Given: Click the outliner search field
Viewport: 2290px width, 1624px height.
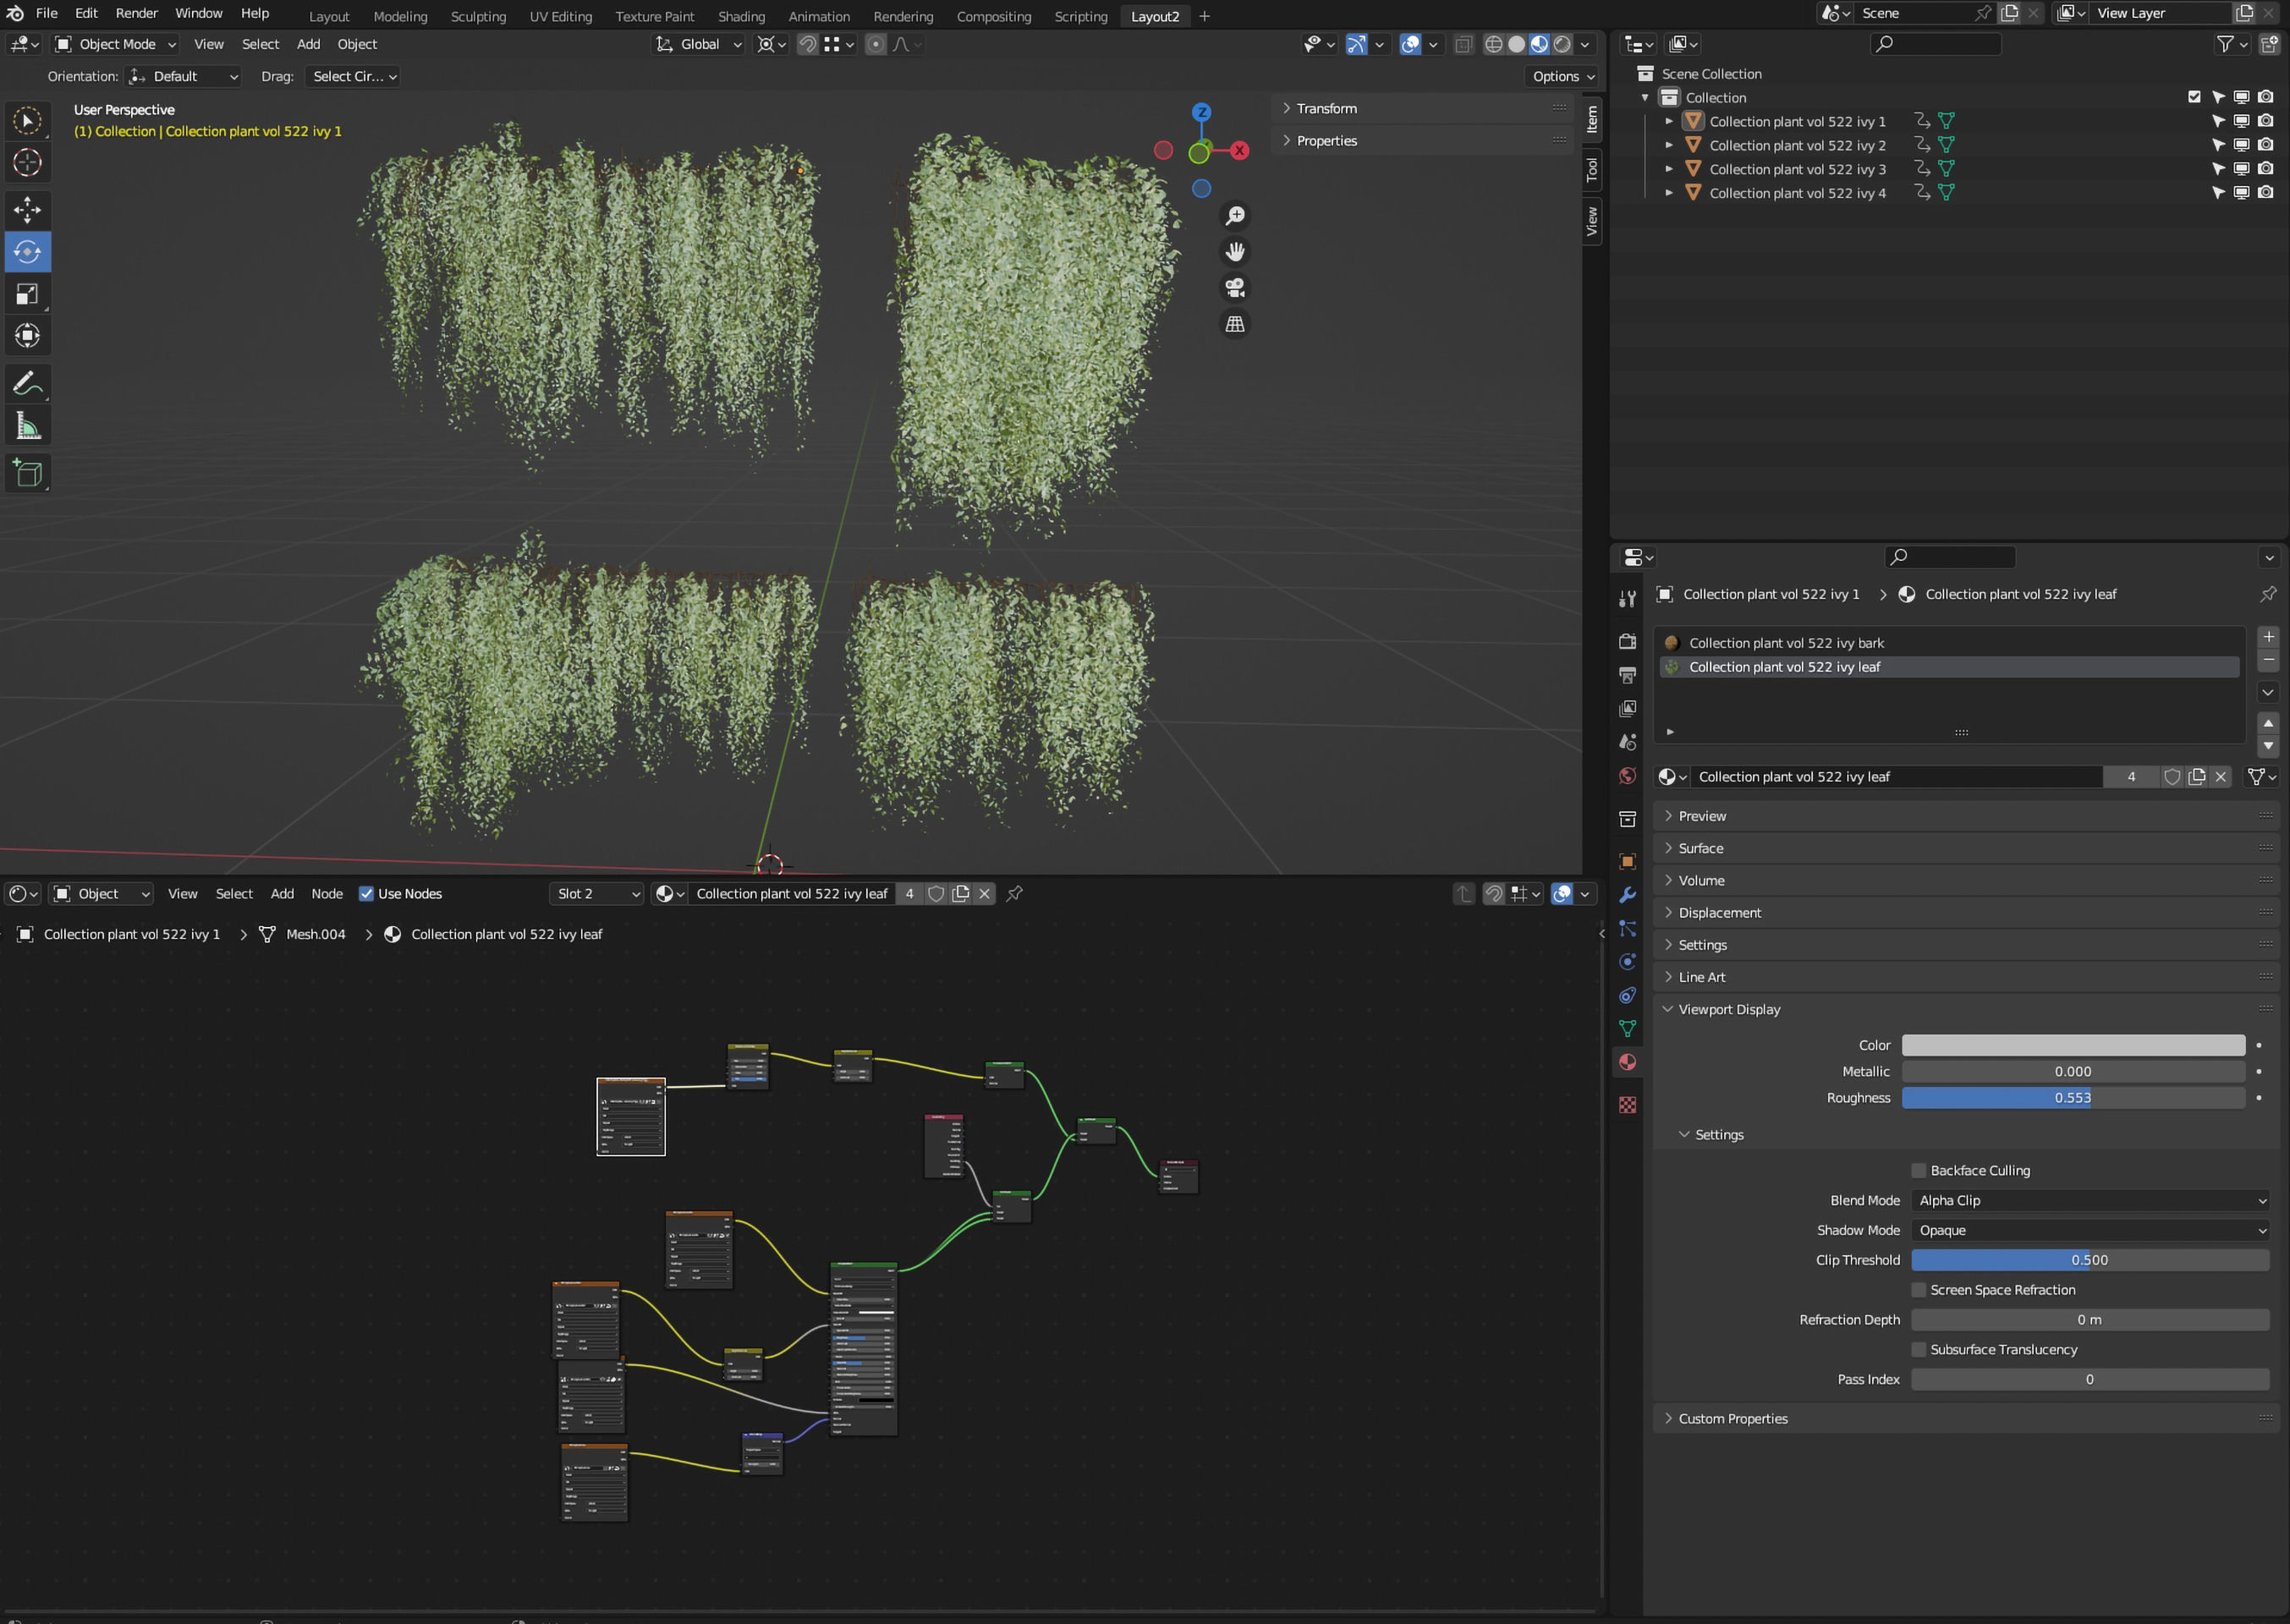Looking at the screenshot, I should pyautogui.click(x=1935, y=44).
